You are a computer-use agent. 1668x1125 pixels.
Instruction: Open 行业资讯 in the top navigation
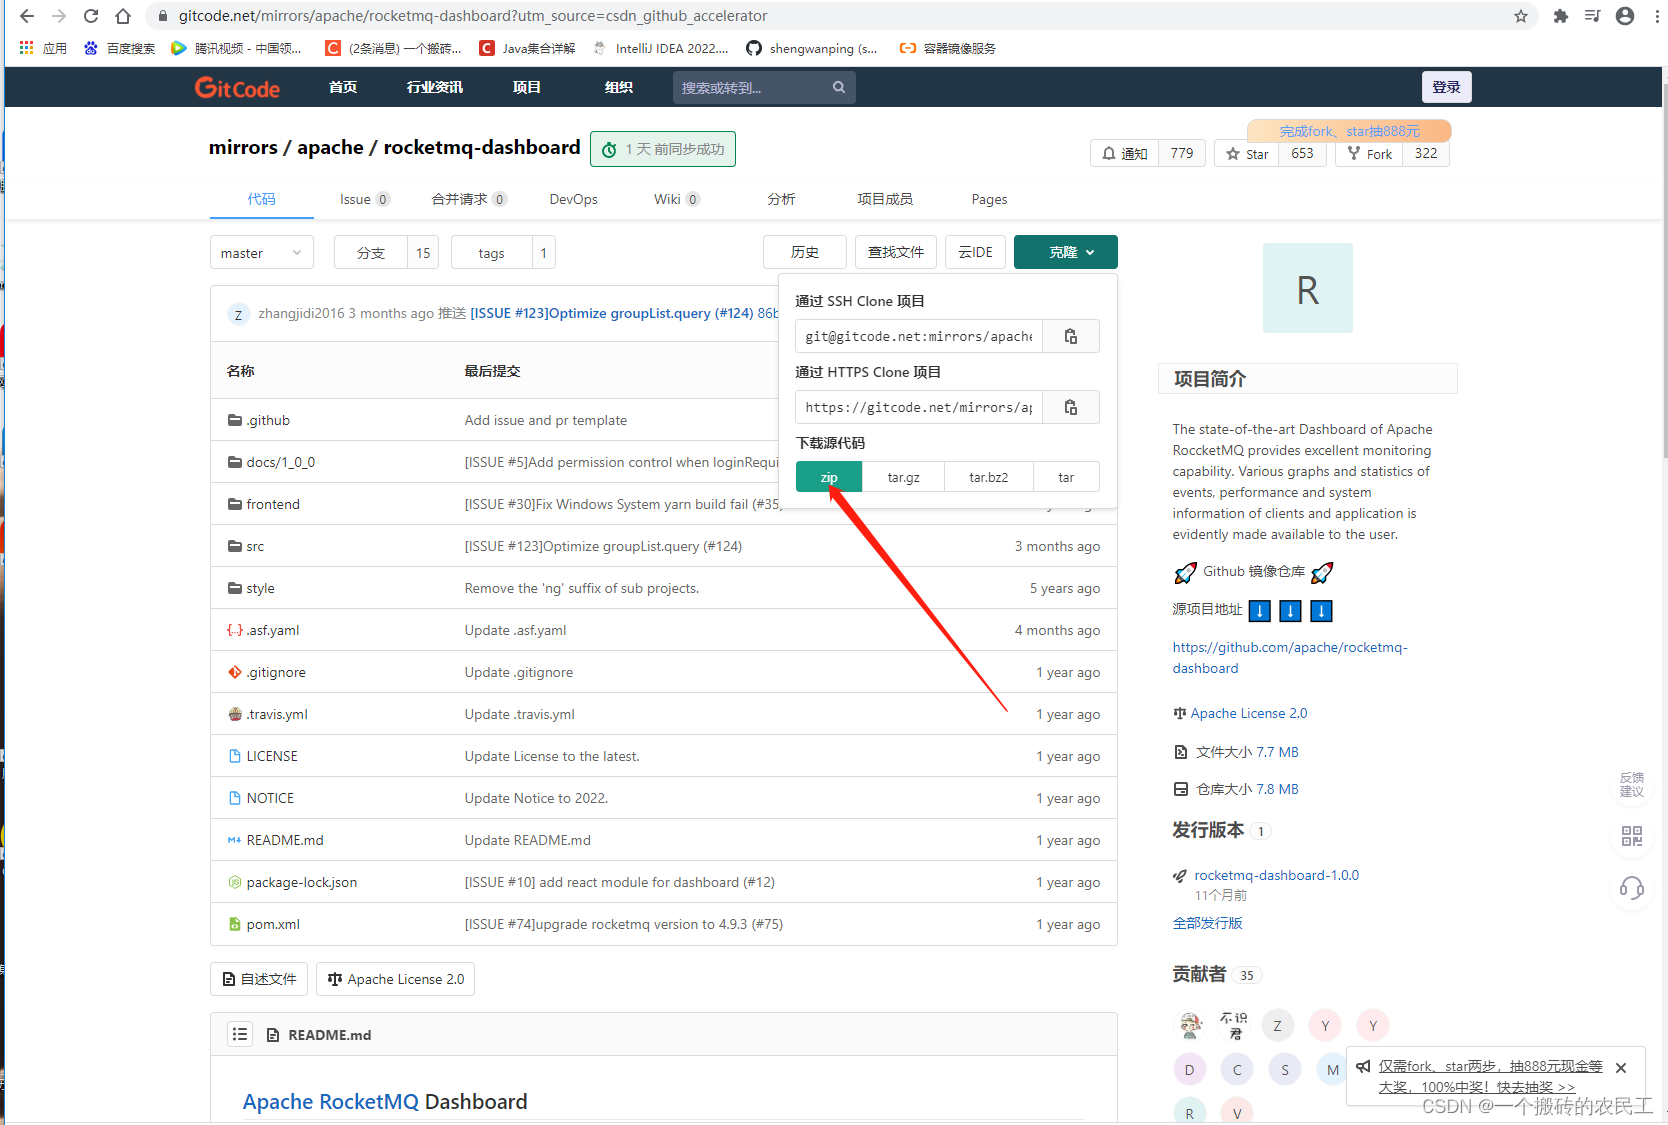[435, 87]
